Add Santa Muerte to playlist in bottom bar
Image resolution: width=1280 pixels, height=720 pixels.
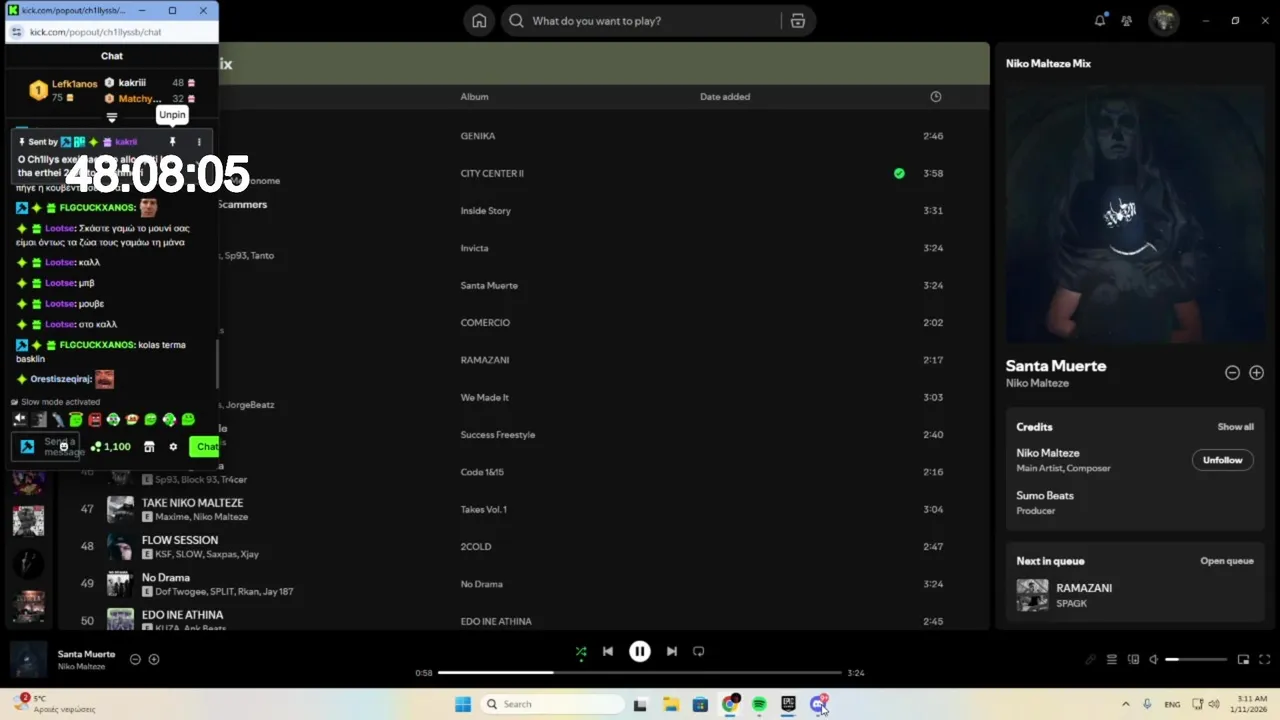[154, 659]
